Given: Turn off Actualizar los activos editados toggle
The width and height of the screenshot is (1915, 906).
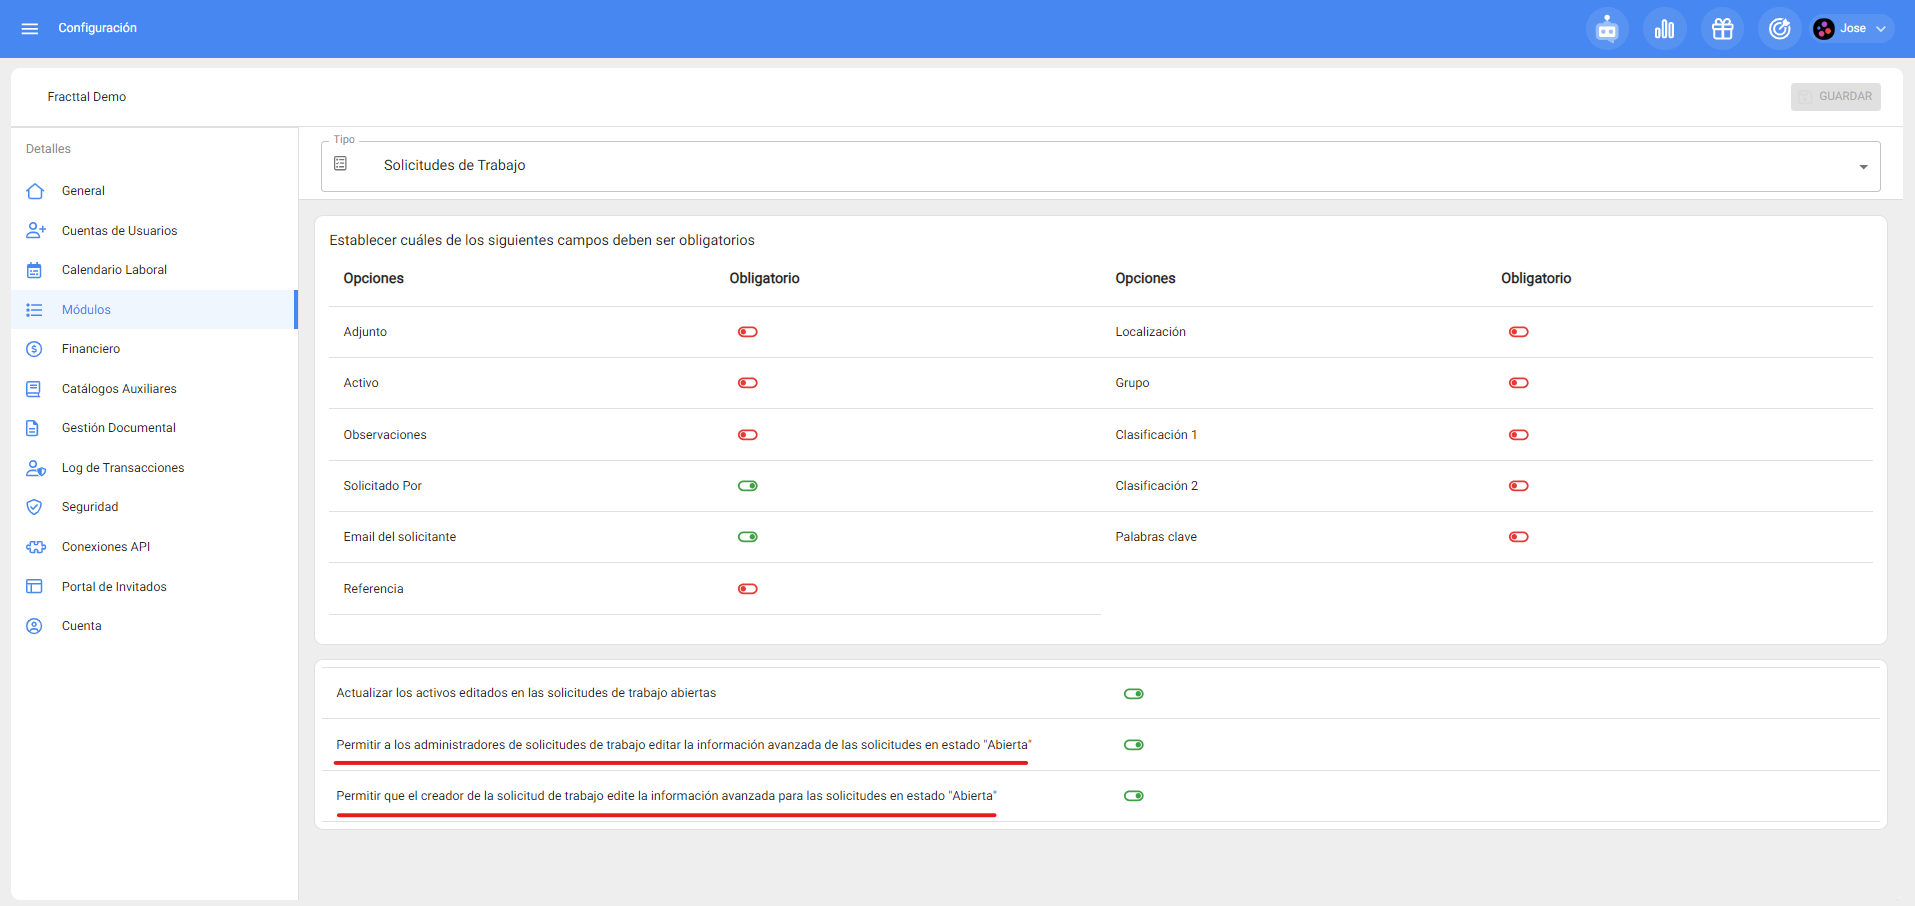Looking at the screenshot, I should (1133, 694).
